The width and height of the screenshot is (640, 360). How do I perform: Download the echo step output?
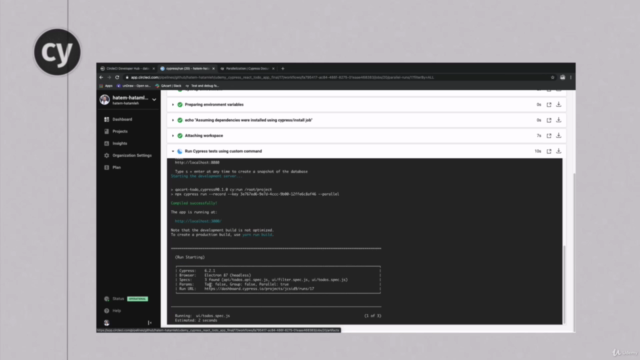coord(559,120)
